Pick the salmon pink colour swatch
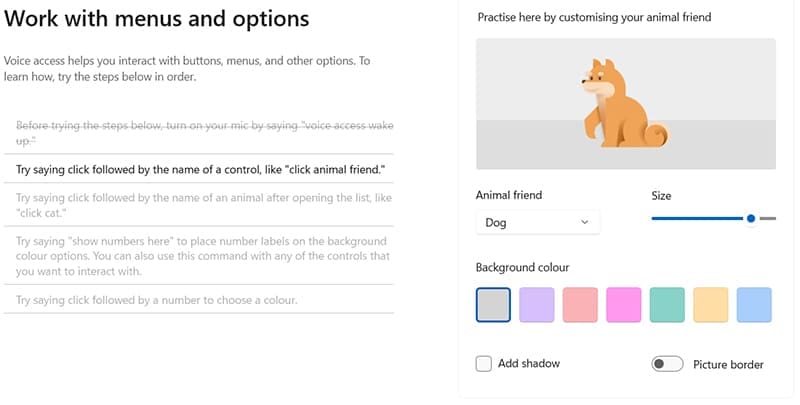The width and height of the screenshot is (800, 405). click(x=580, y=305)
